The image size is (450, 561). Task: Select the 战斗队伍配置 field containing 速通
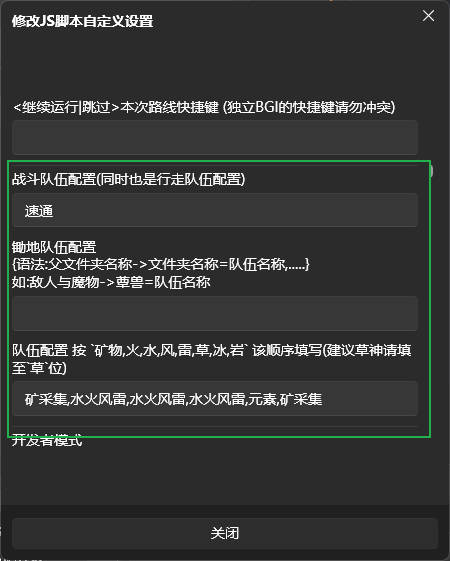[x=215, y=210]
